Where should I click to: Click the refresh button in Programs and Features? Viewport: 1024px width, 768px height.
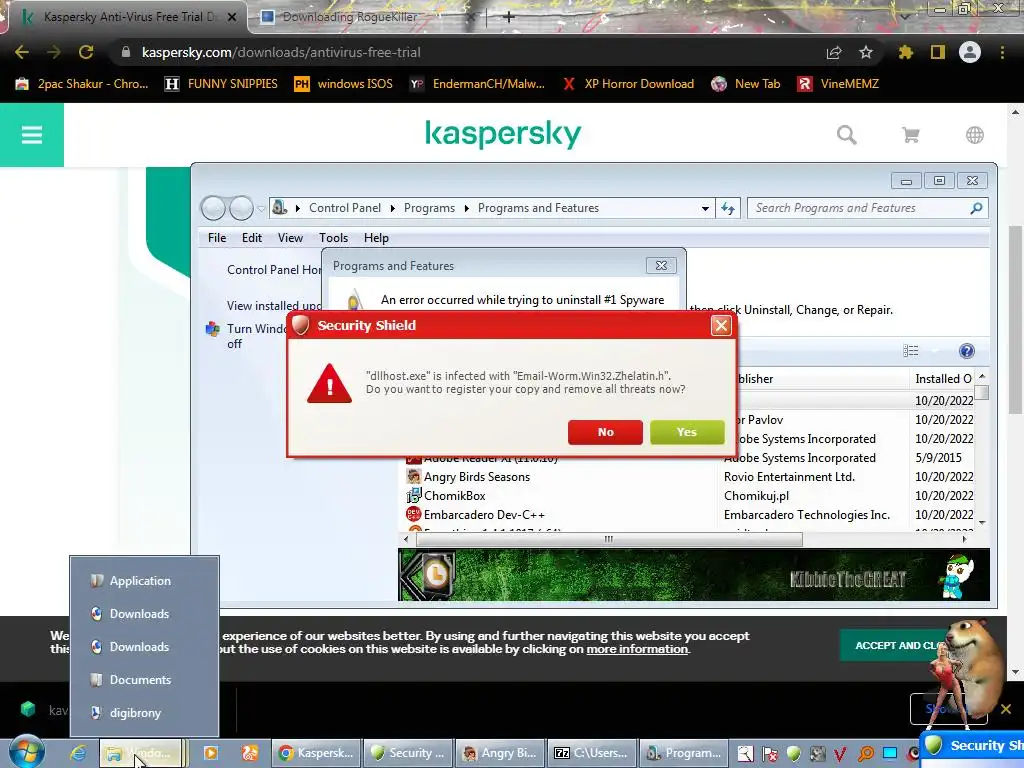tap(728, 208)
